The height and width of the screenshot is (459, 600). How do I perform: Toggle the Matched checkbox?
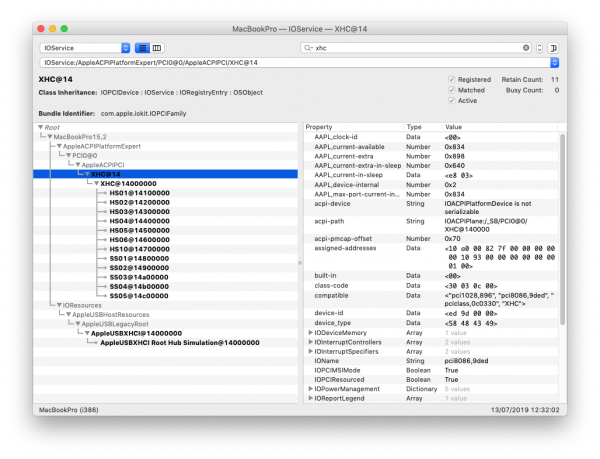tap(452, 90)
